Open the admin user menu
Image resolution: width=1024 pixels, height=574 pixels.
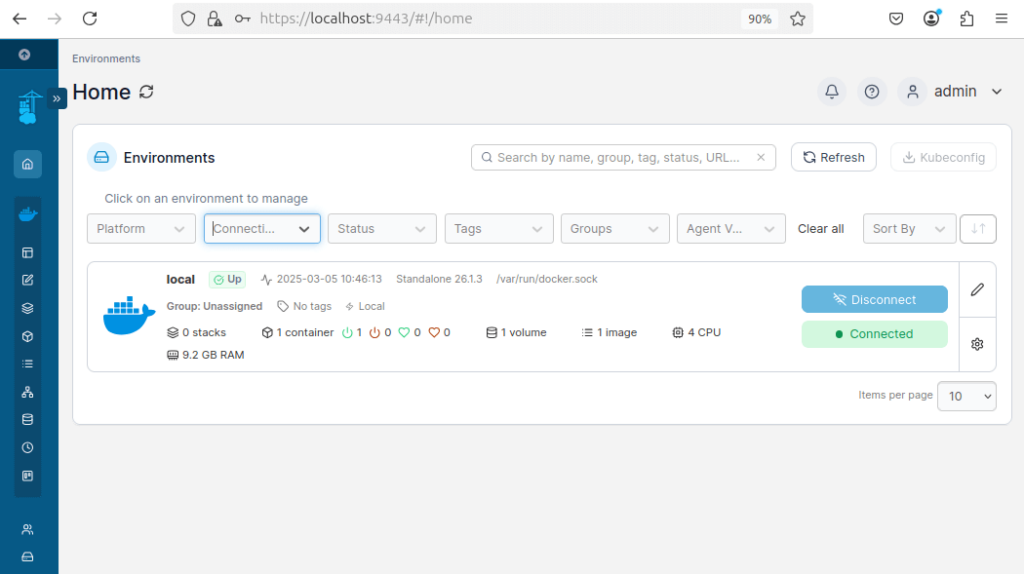[954, 92]
